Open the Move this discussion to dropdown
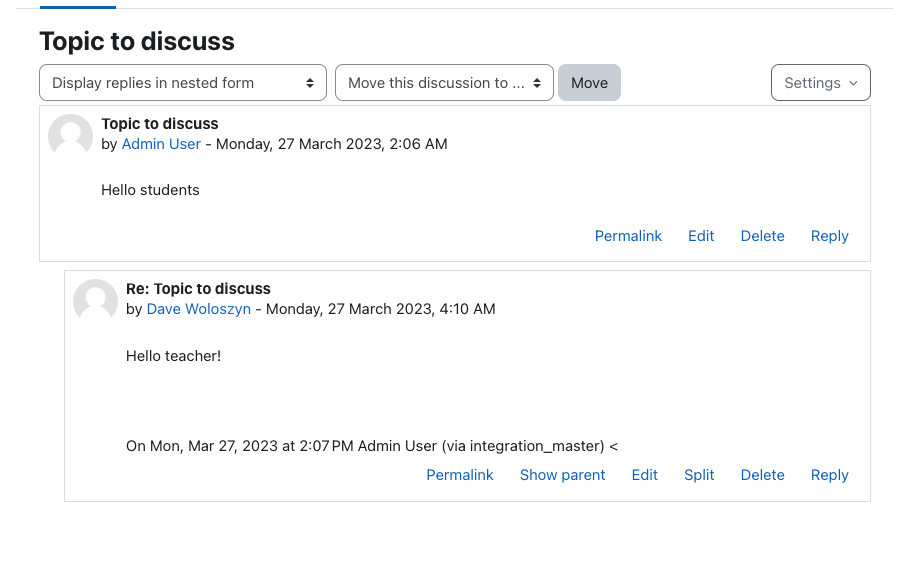Screen dimensions: 909x573 point(444,83)
